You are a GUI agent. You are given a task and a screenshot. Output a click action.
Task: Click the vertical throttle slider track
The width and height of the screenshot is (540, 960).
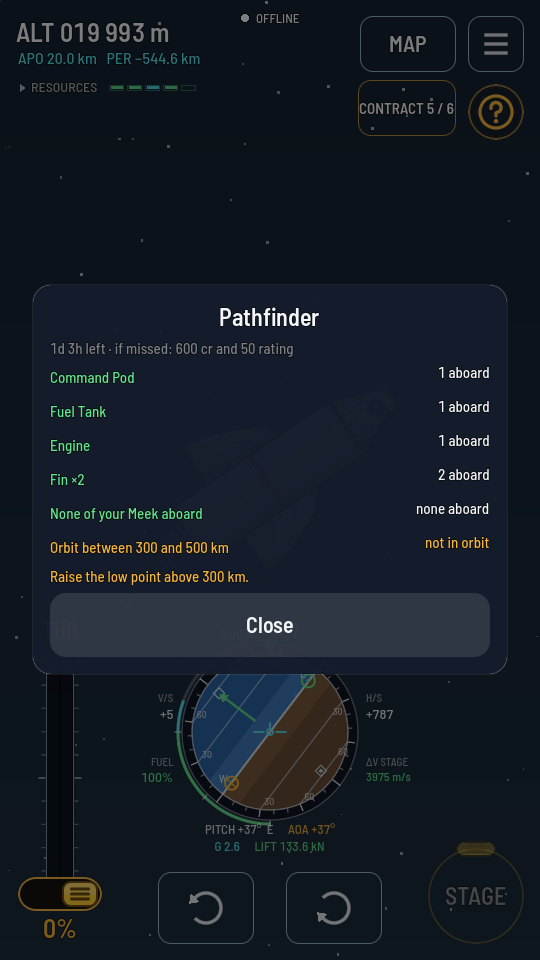(x=60, y=774)
